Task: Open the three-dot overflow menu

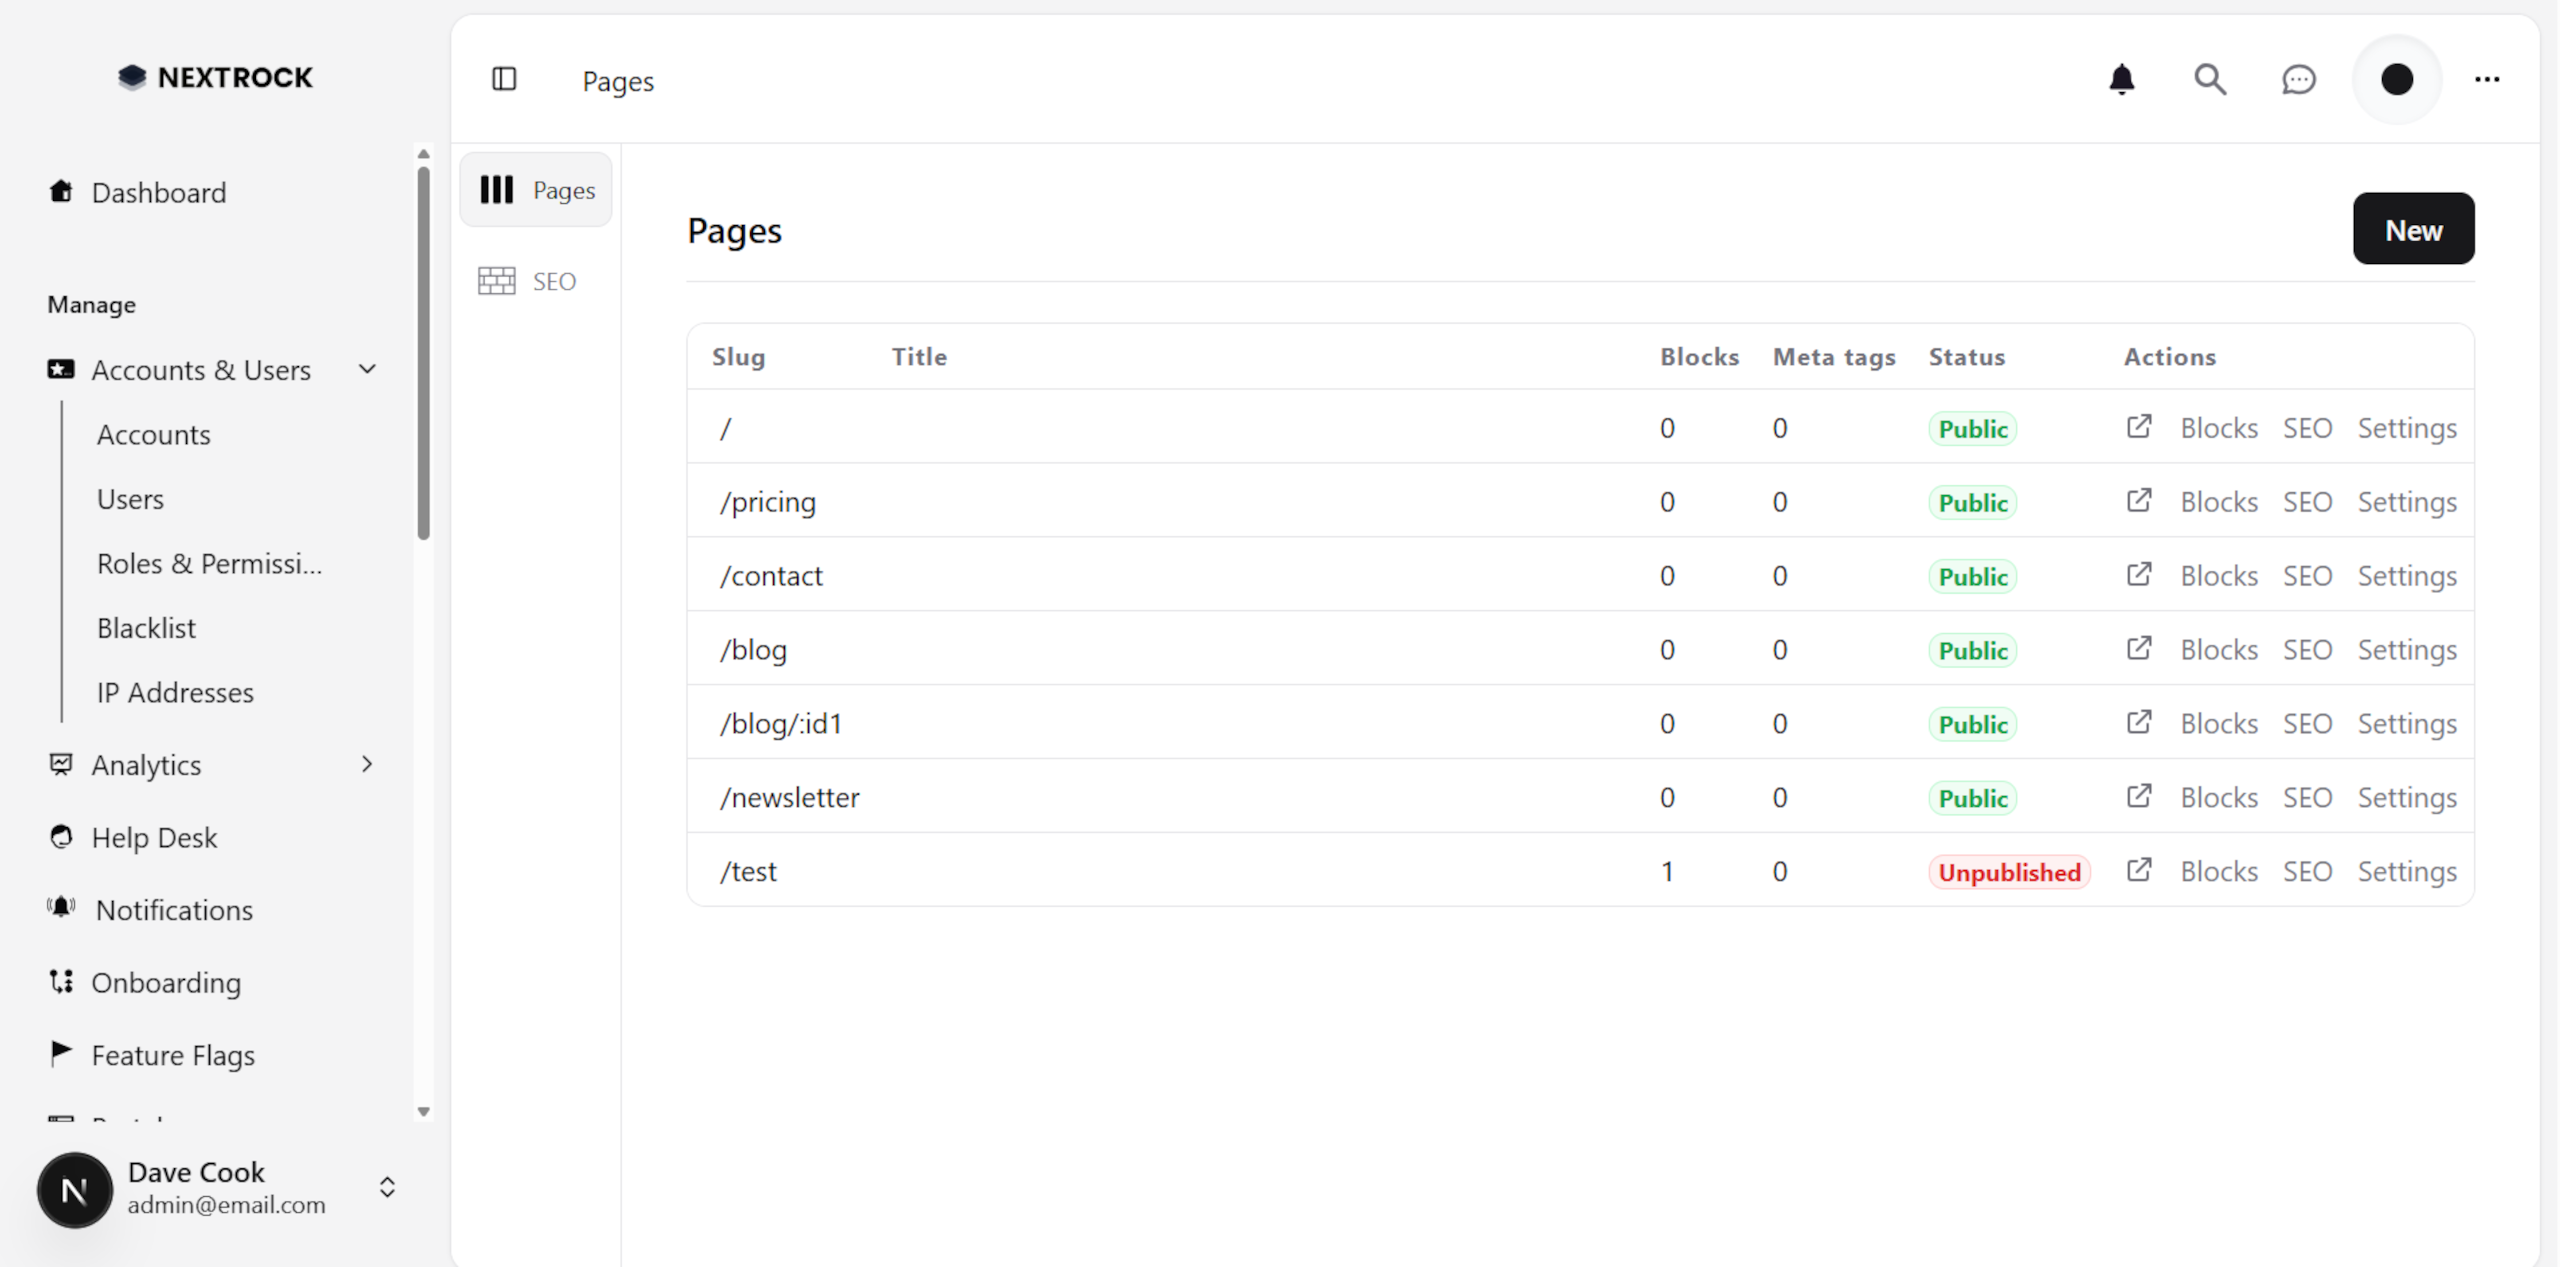Action: tap(2487, 80)
